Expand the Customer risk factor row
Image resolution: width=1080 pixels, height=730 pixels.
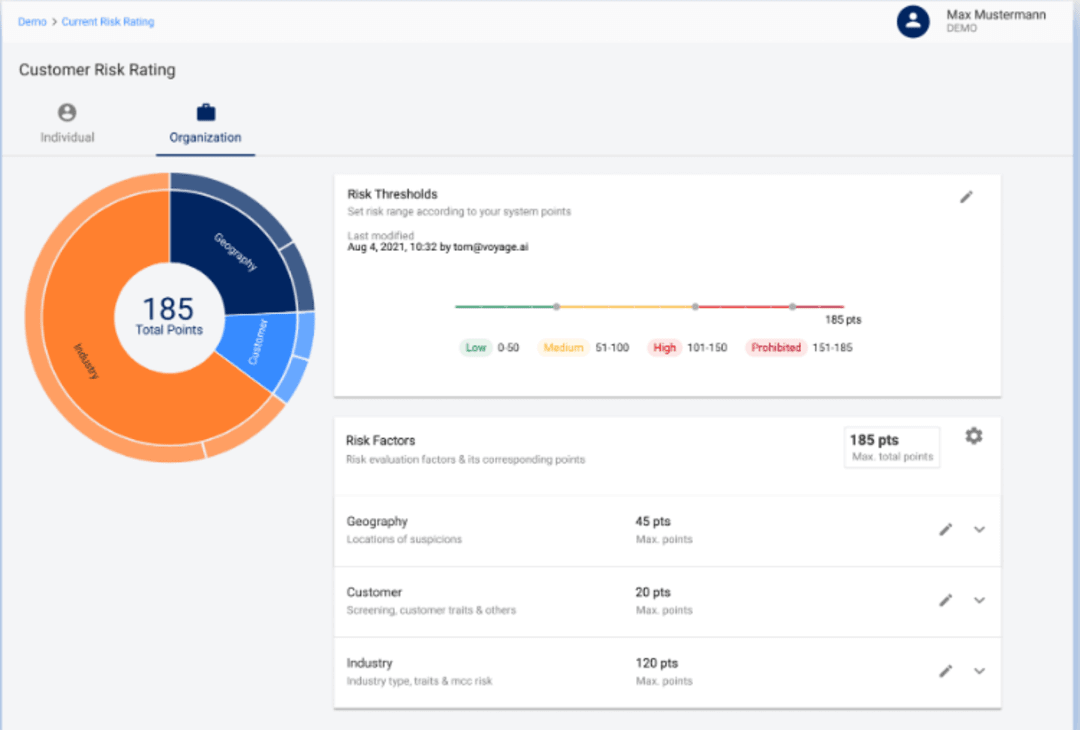click(979, 601)
